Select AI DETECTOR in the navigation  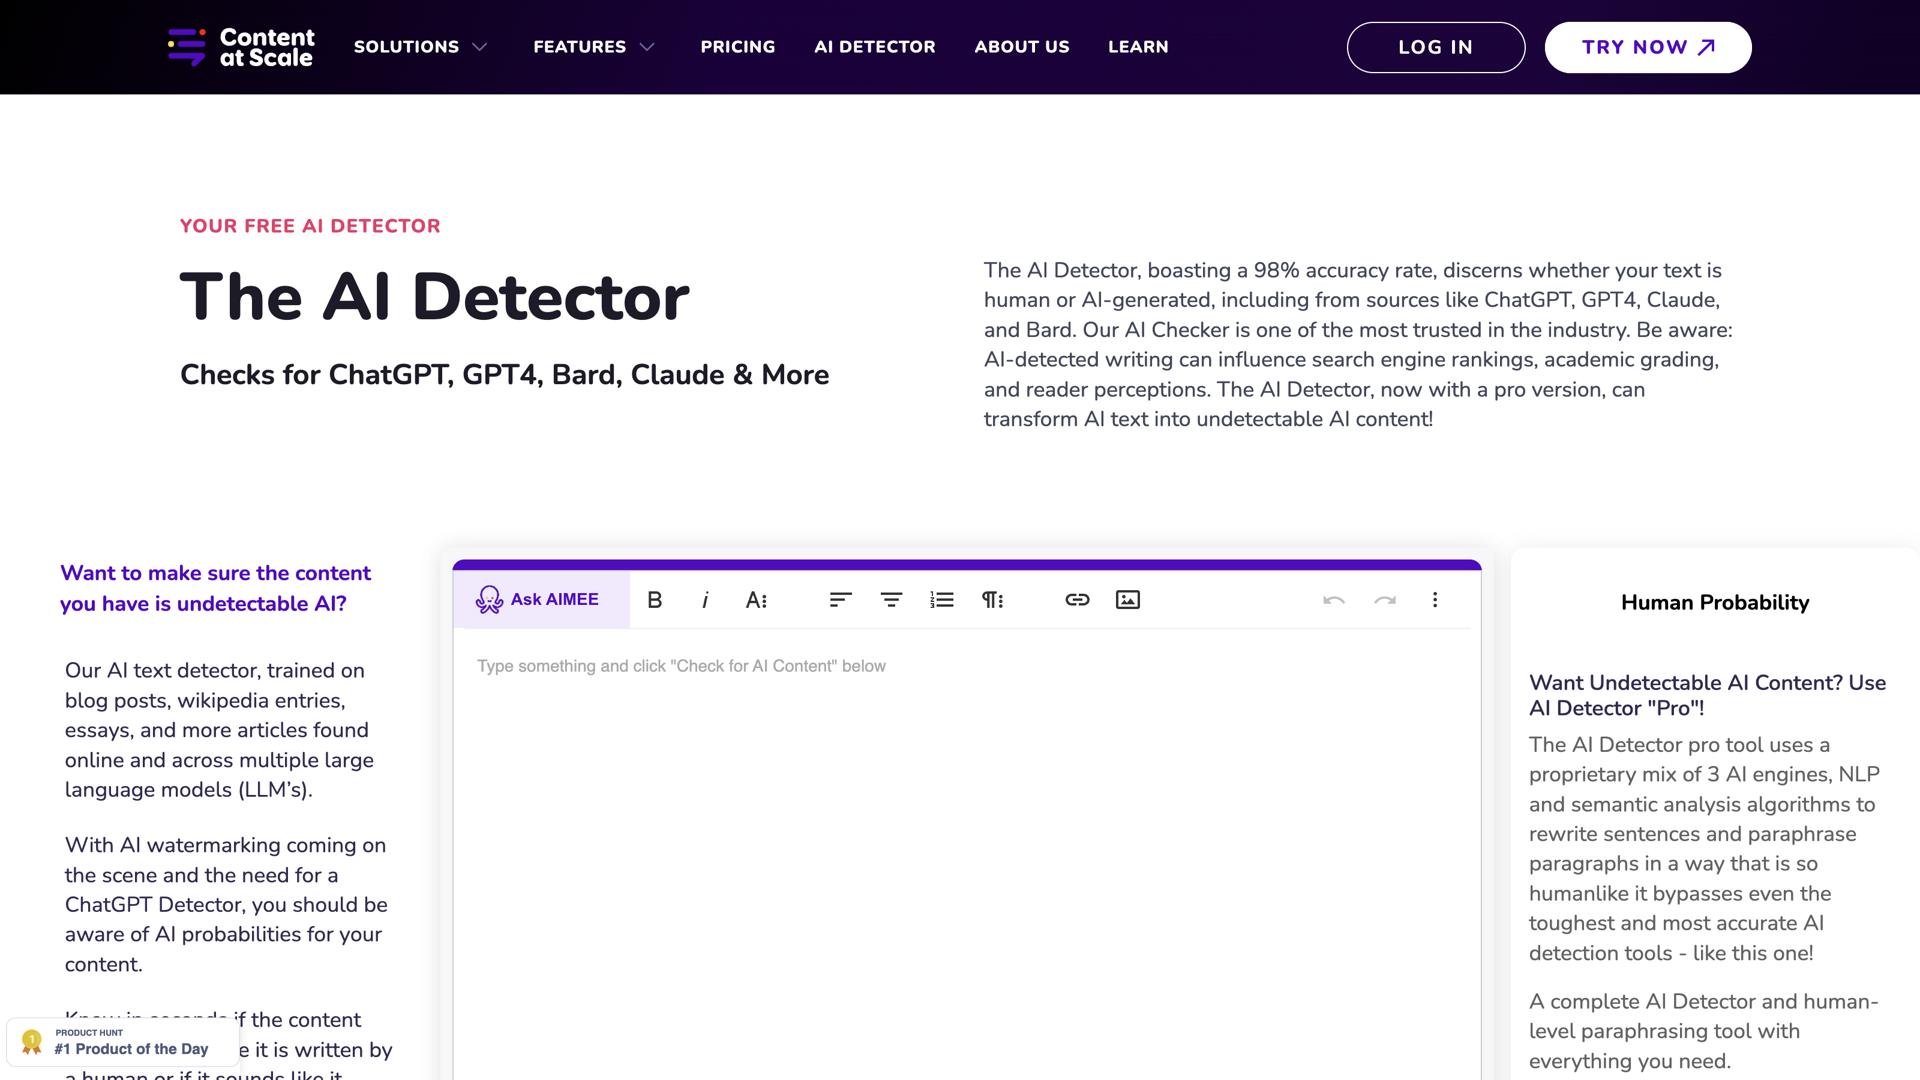[x=875, y=47]
